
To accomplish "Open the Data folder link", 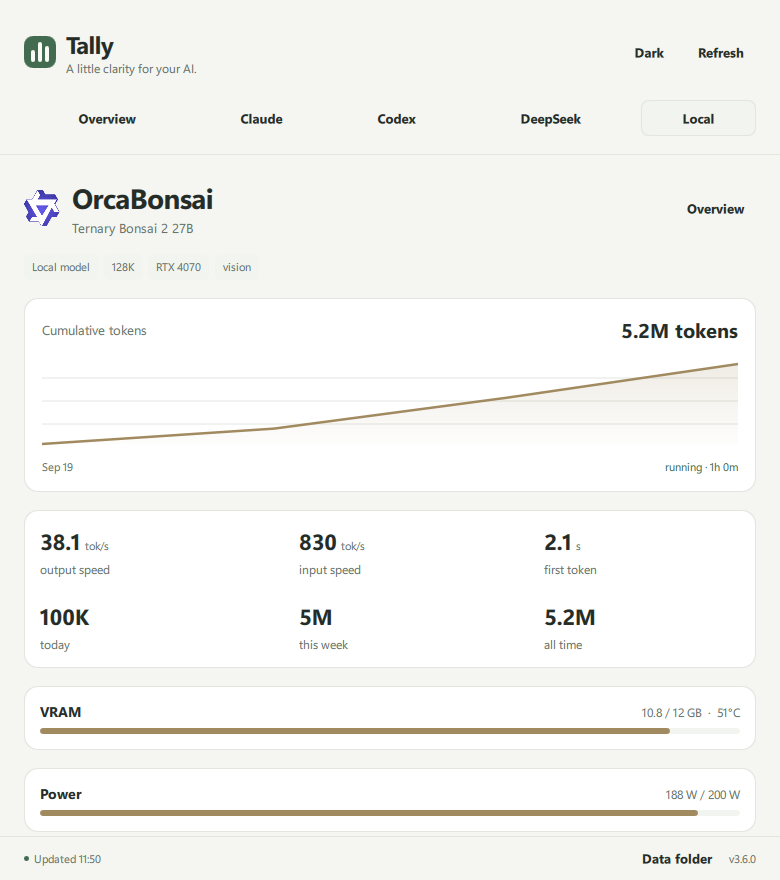I will [x=677, y=859].
